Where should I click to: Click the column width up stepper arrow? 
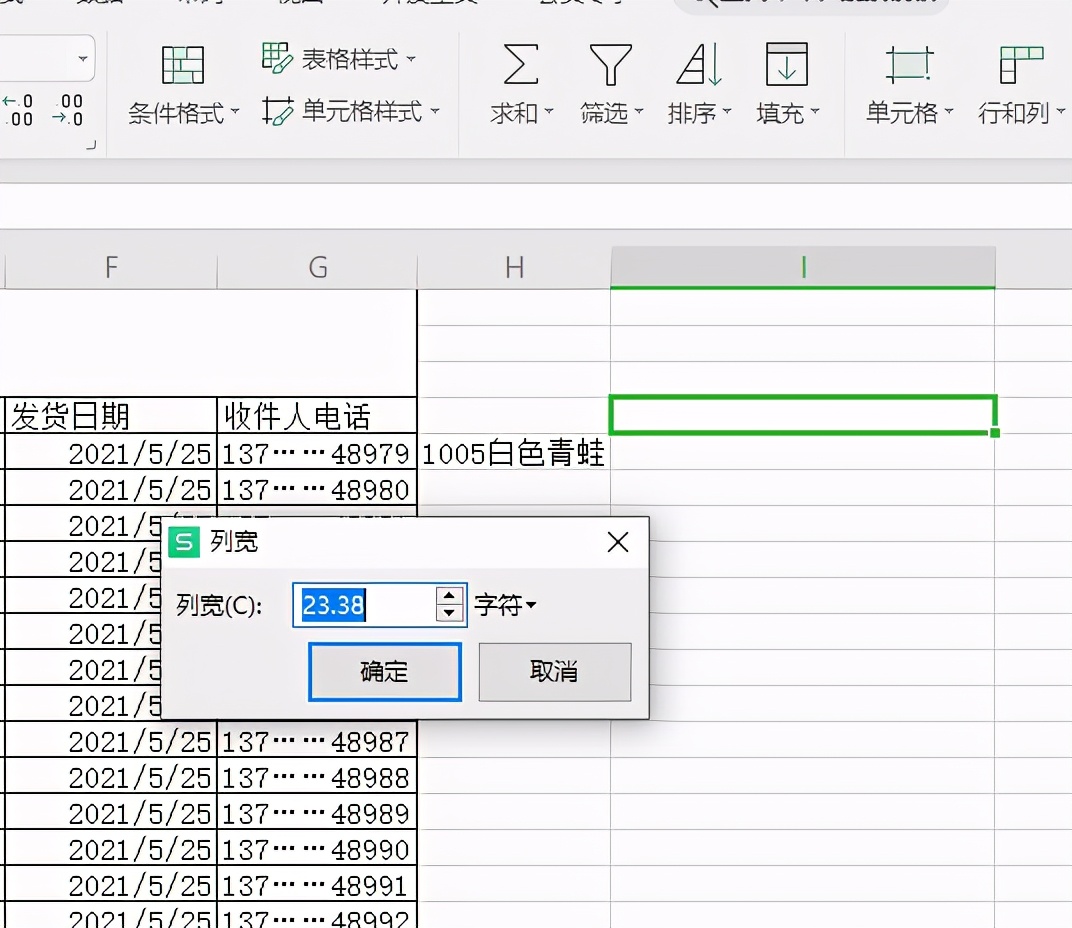point(450,597)
